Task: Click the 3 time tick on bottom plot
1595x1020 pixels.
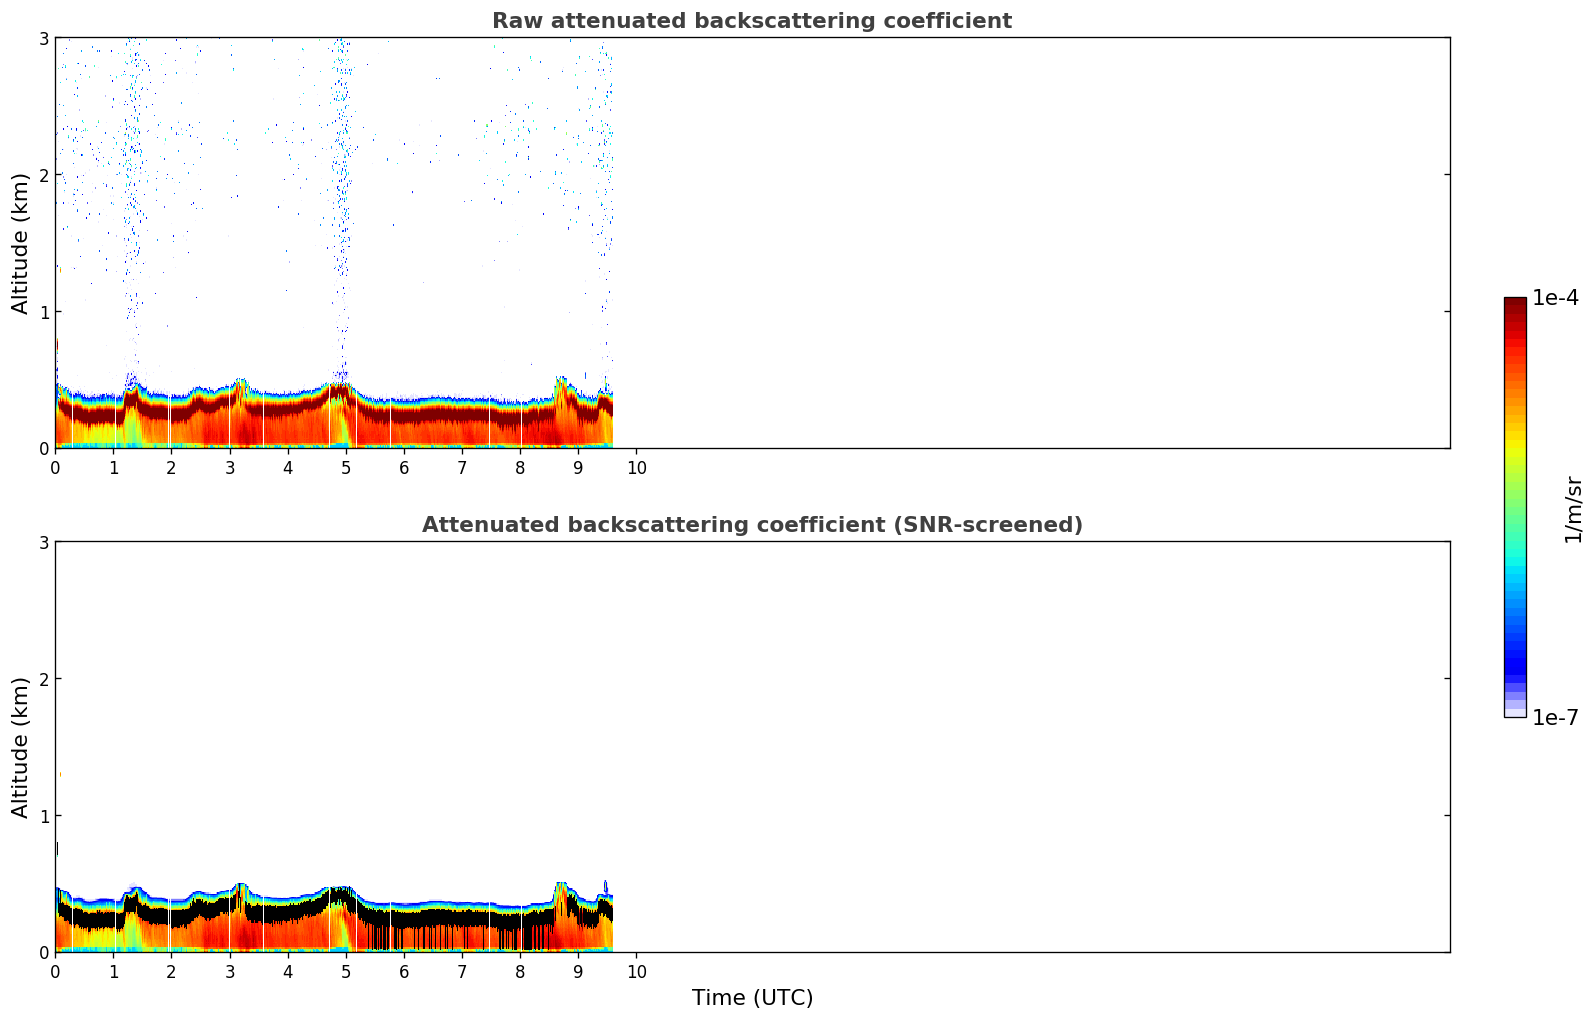Action: coord(230,972)
